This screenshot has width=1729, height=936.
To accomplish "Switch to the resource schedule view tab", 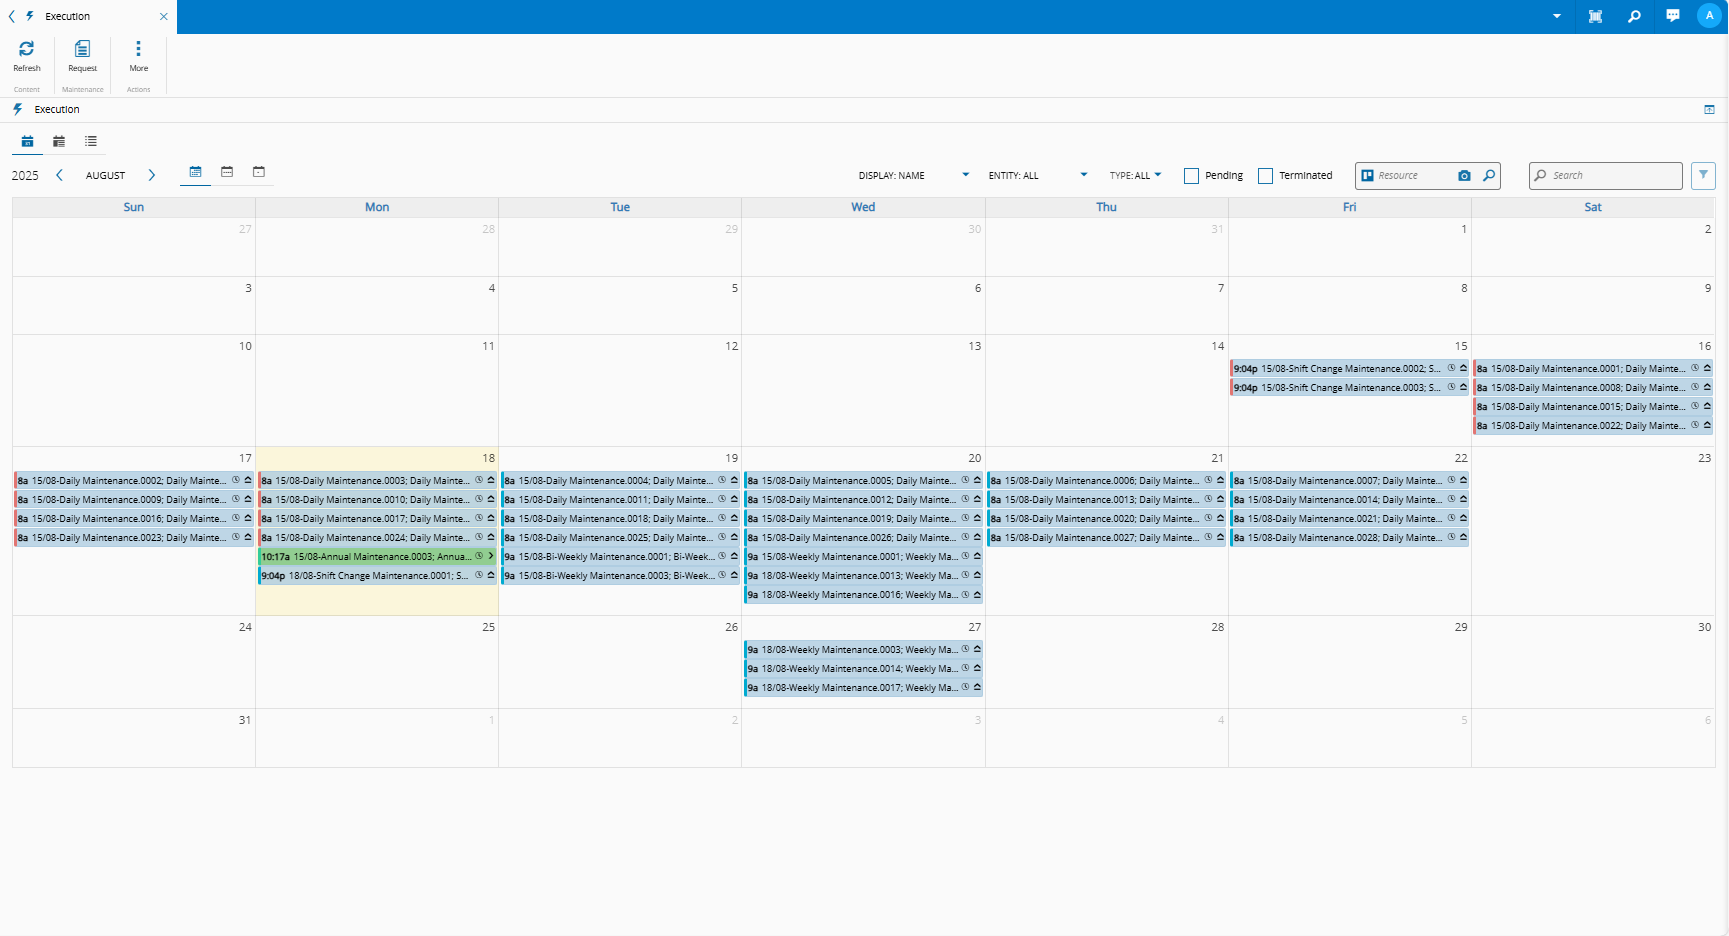I will coord(59,141).
